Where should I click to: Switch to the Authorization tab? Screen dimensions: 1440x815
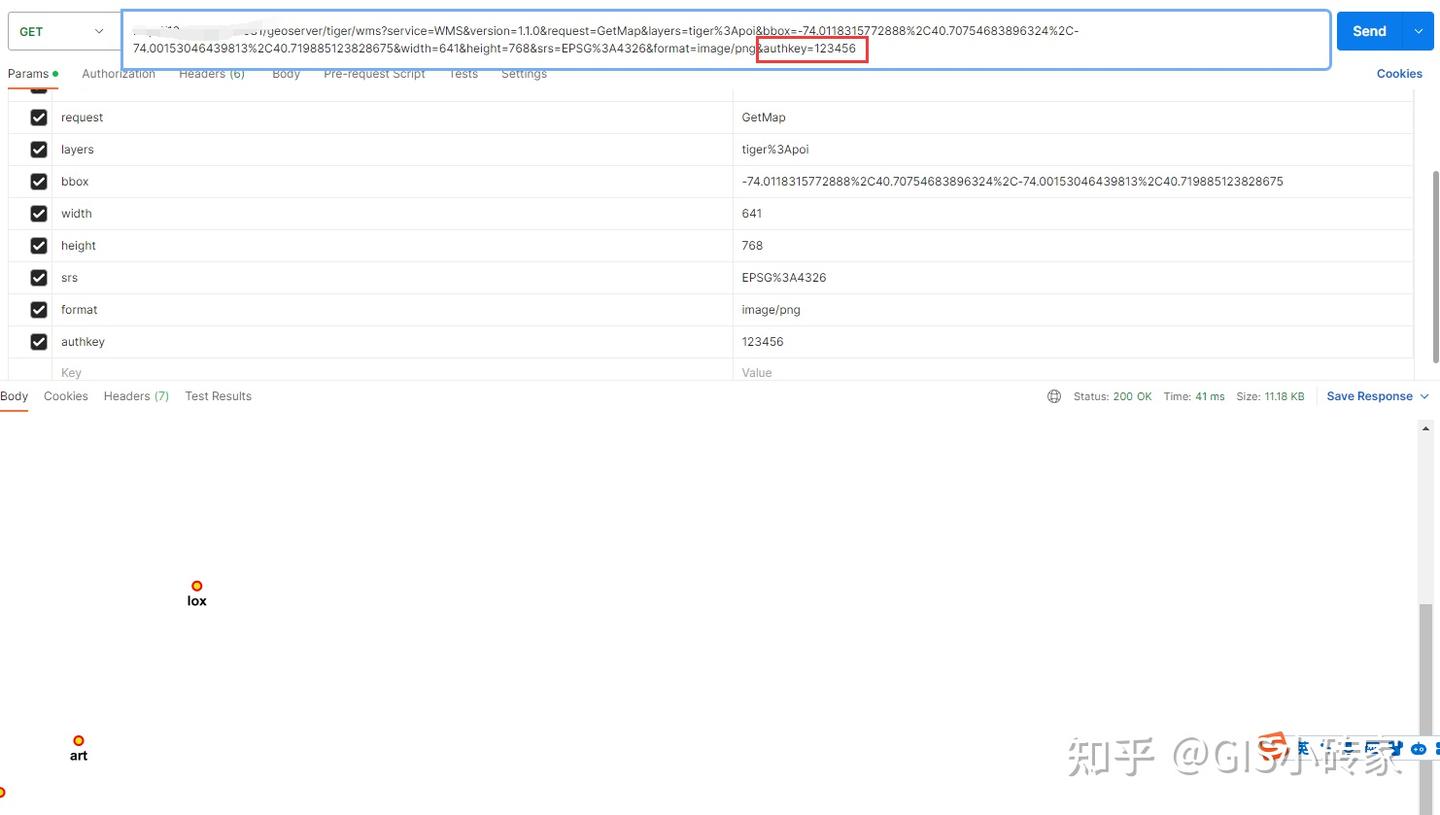click(118, 73)
